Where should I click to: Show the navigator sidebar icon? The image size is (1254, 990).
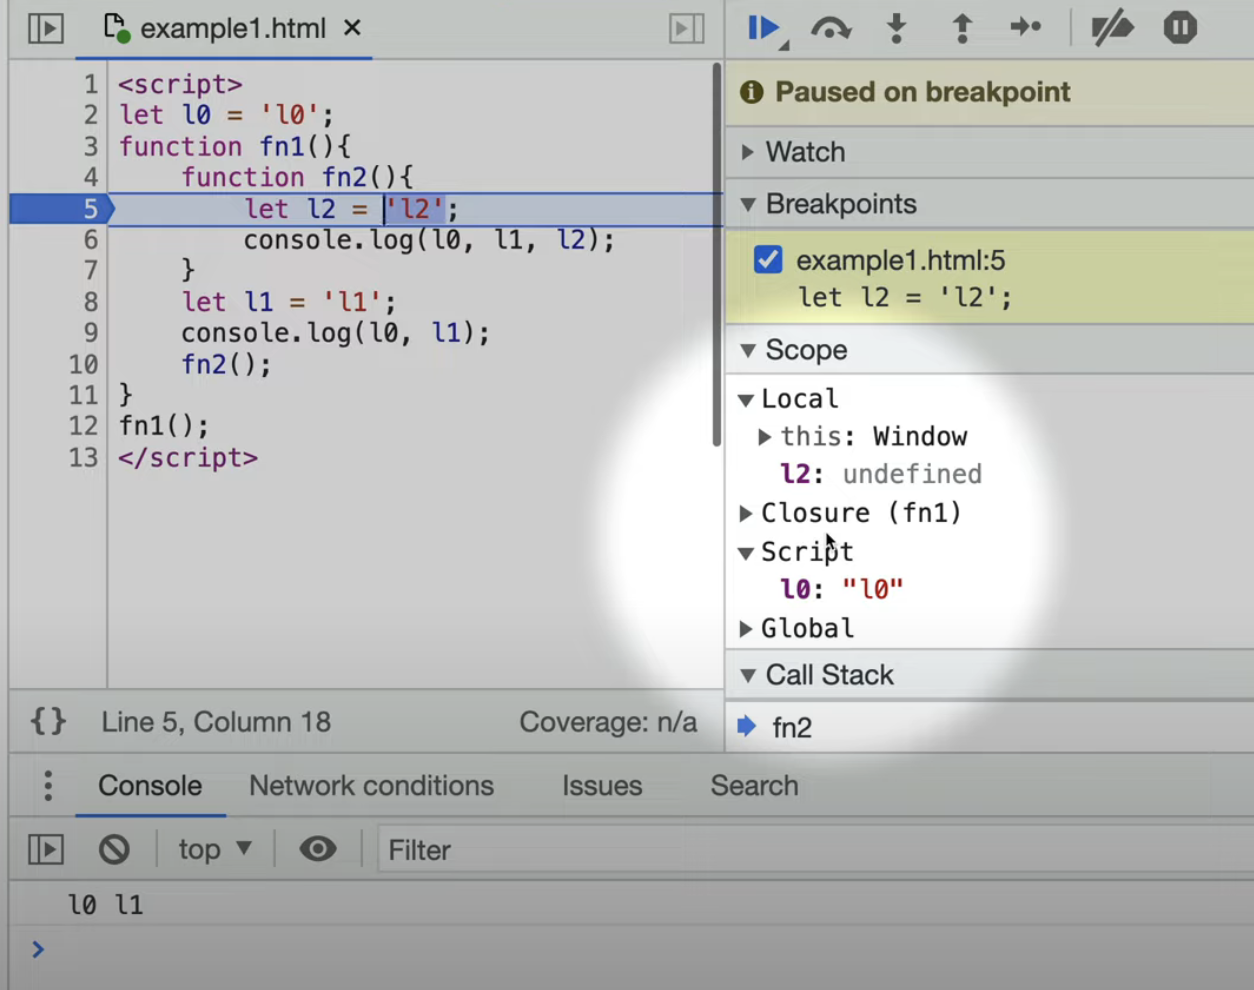tap(46, 28)
